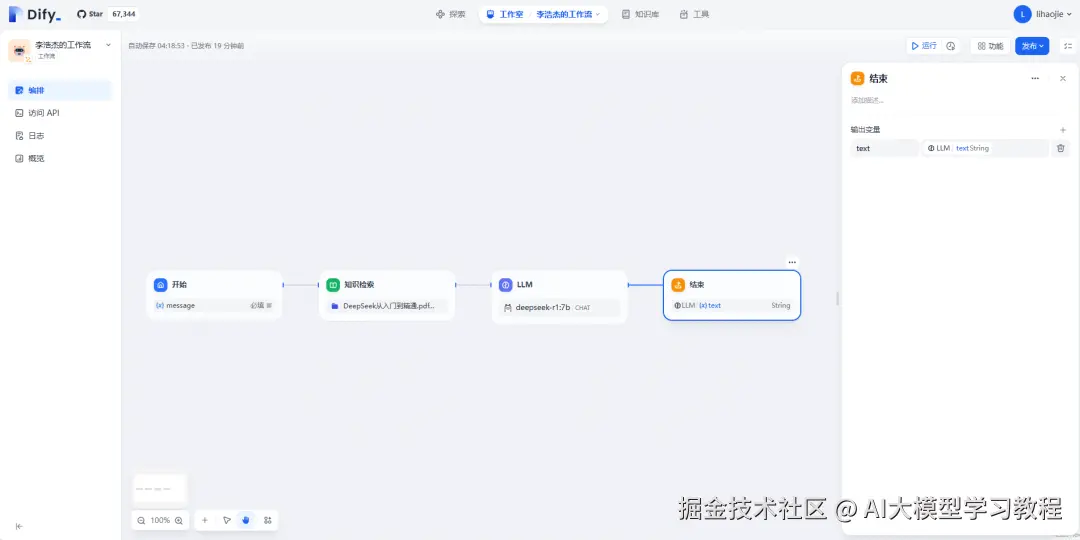Delete the text output variable

(x=1060, y=148)
